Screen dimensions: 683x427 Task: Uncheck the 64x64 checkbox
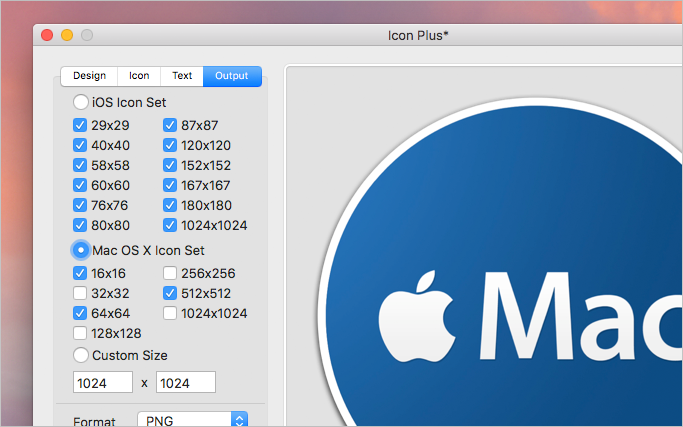click(x=80, y=313)
